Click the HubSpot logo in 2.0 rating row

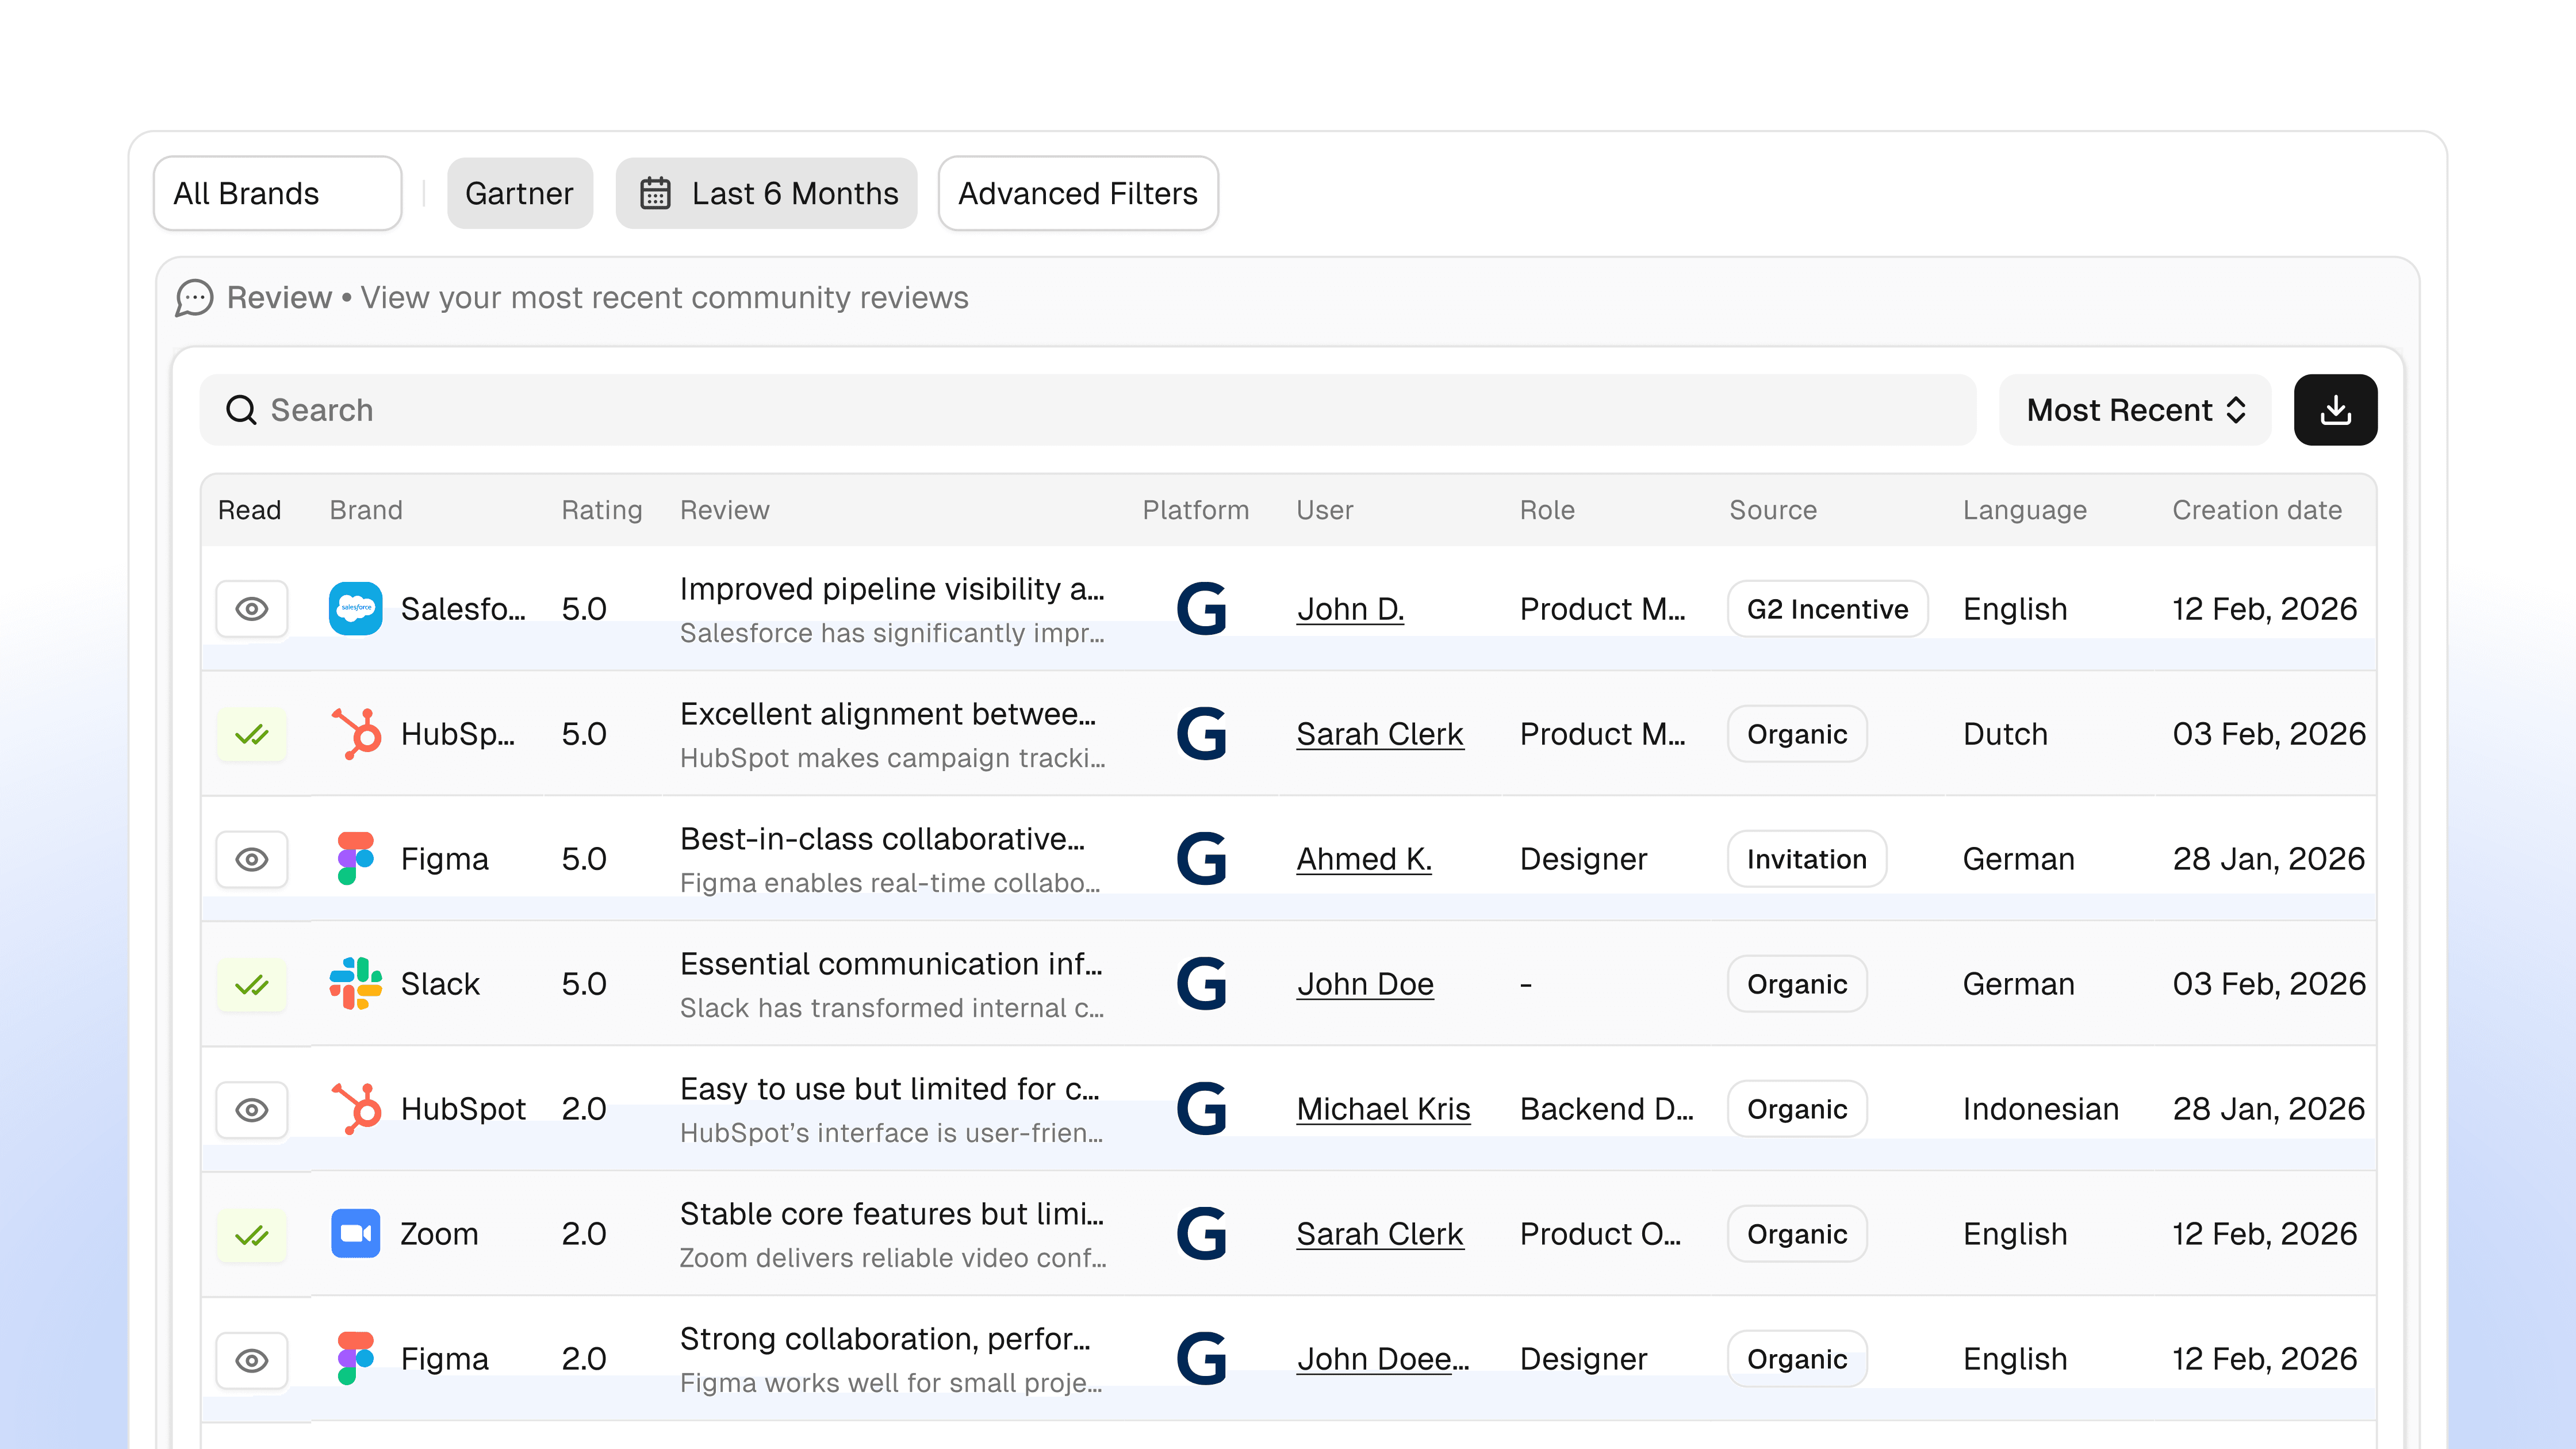click(355, 1108)
